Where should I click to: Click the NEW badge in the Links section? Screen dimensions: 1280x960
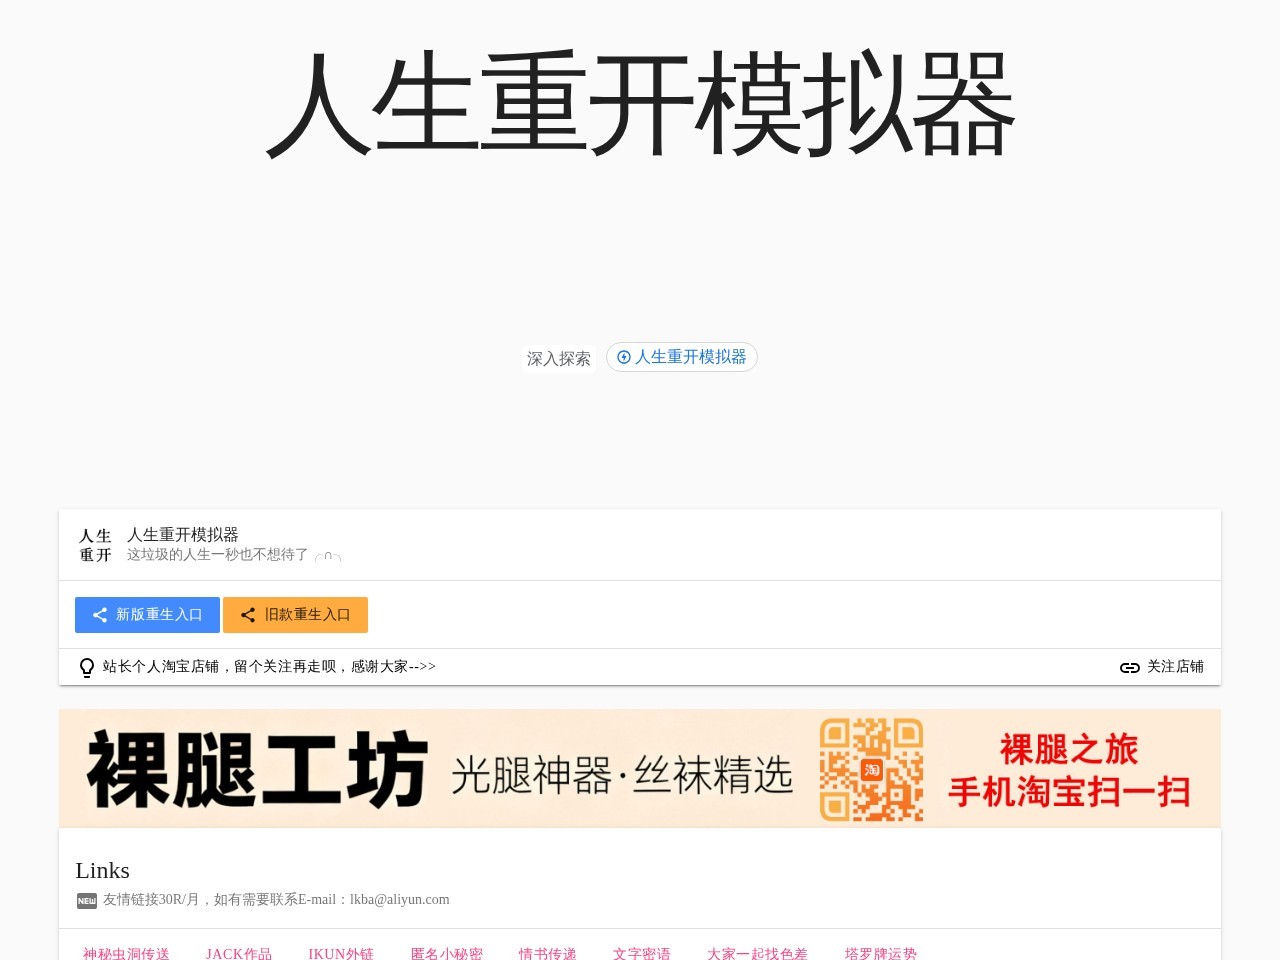(x=86, y=900)
